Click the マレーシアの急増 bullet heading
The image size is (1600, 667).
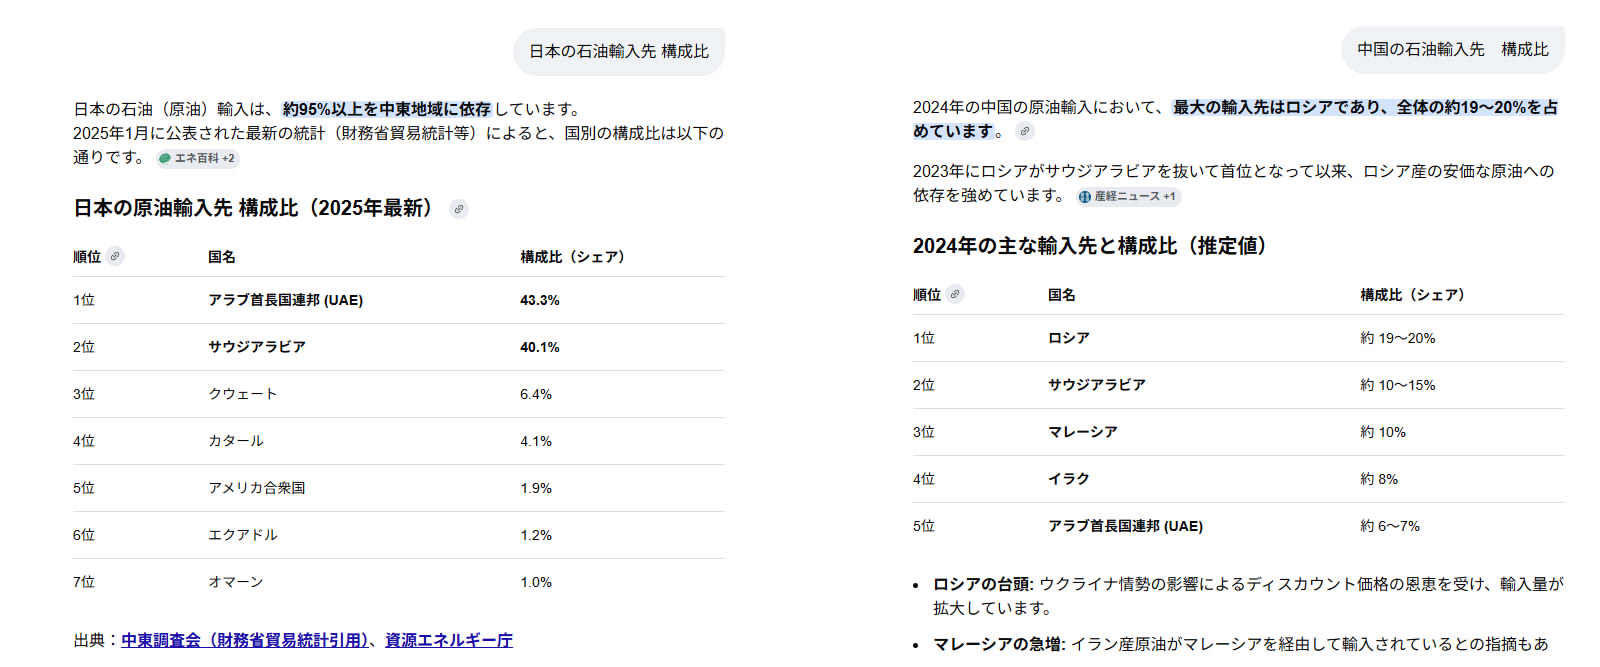[998, 644]
